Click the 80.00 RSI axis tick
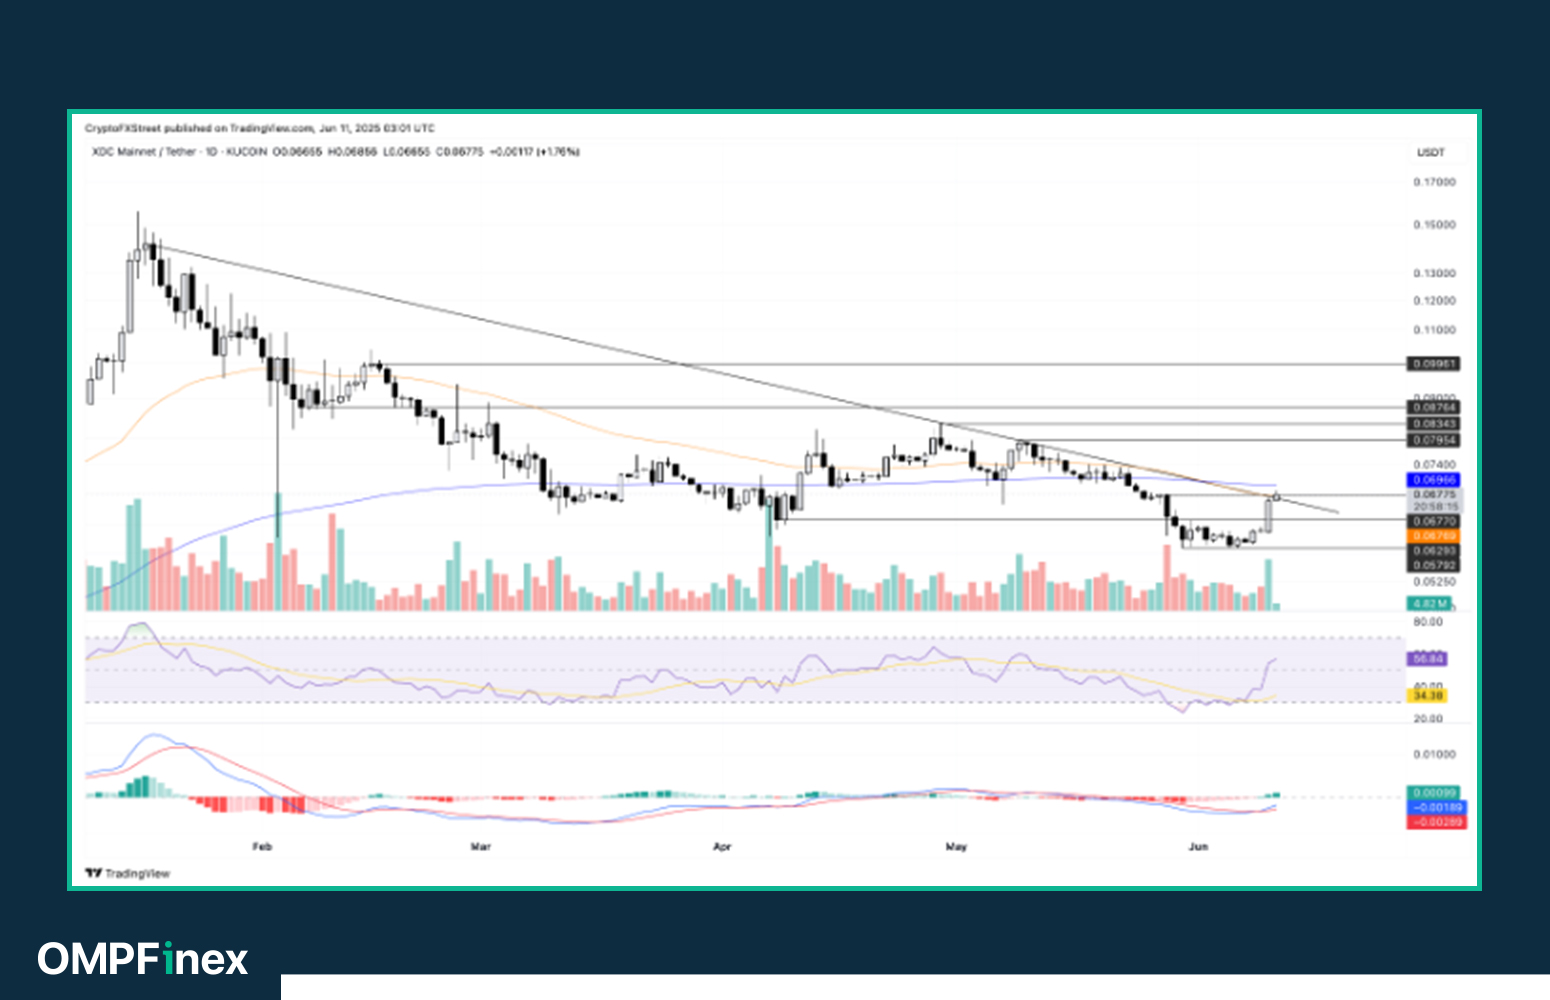Screen dimensions: 1550x1000 pyautogui.click(x=1428, y=622)
